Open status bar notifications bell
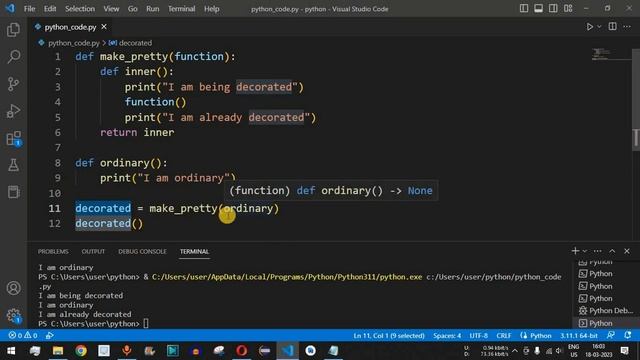 tap(627, 335)
